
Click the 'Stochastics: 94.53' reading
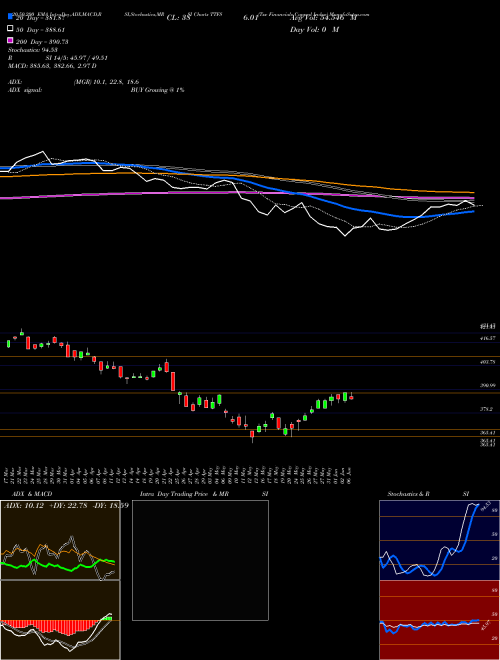click(33, 50)
